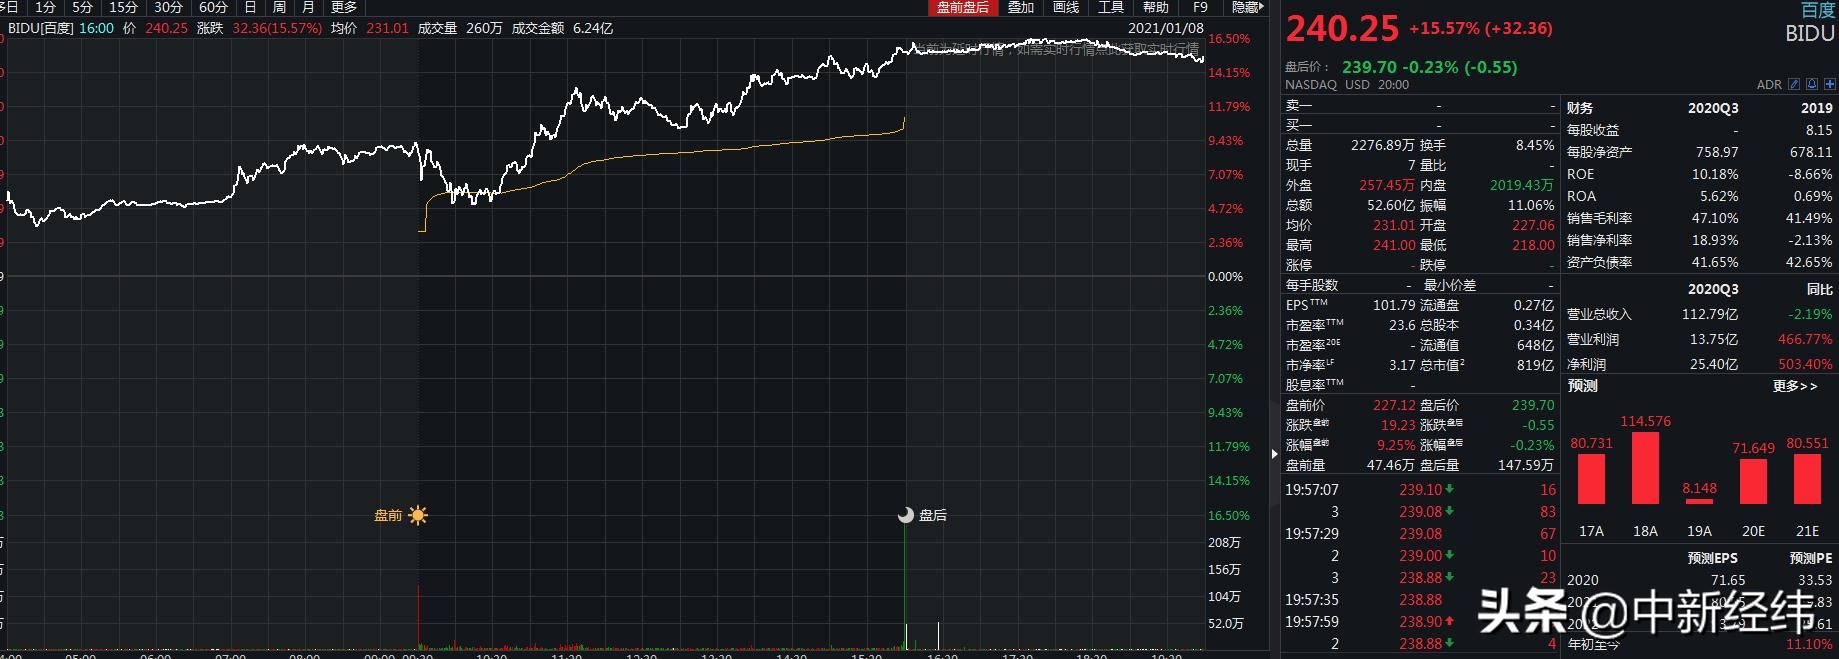Open the 更多 time period dropdown
This screenshot has width=1839, height=659.
[344, 7]
